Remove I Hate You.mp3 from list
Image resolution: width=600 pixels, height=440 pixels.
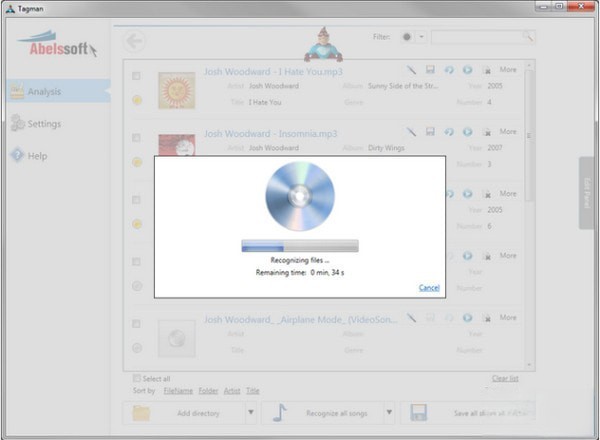(487, 70)
